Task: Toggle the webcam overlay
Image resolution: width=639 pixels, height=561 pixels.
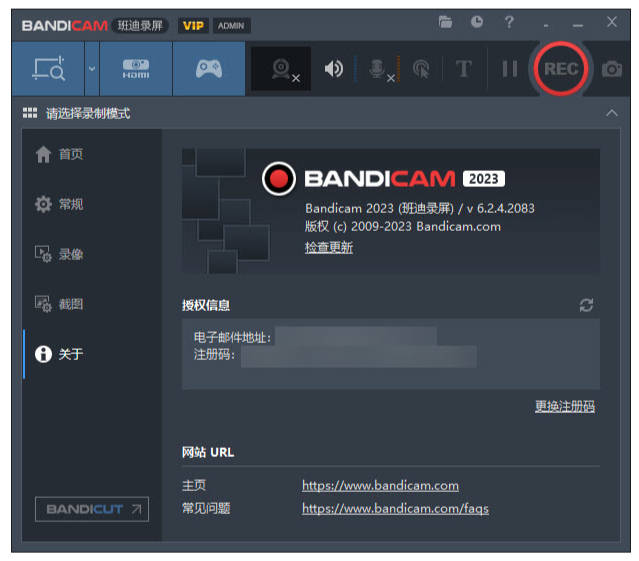Action: click(x=285, y=69)
